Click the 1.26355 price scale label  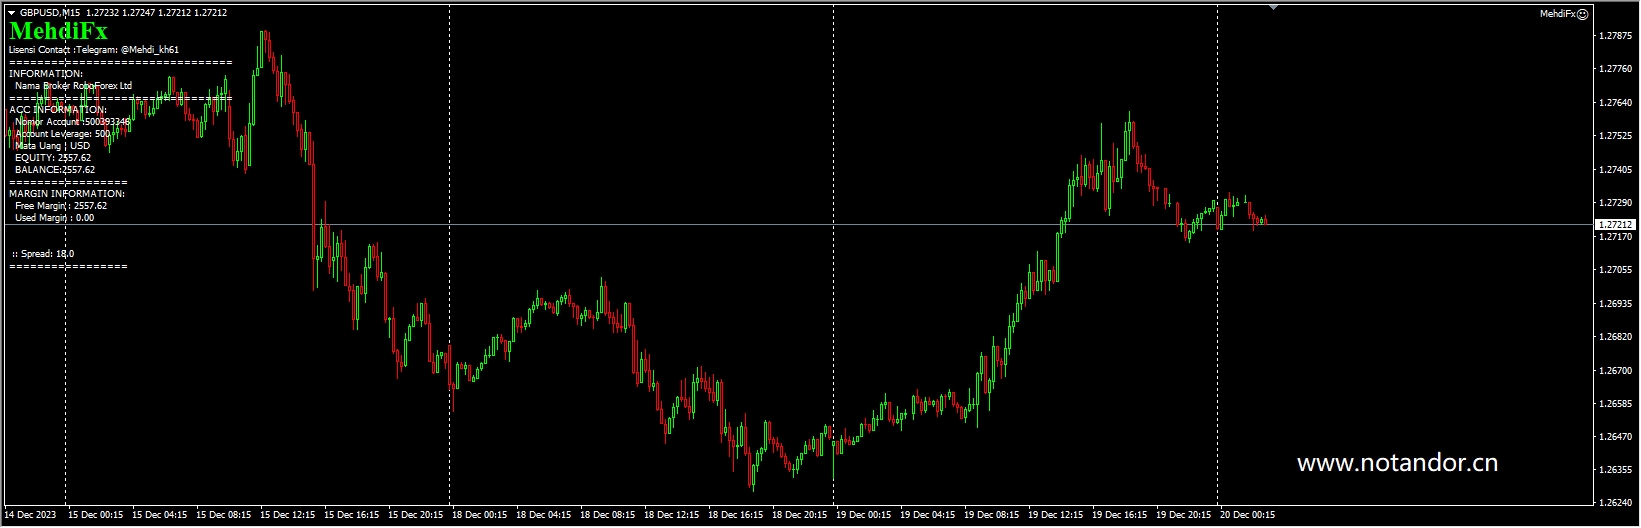pos(1616,470)
